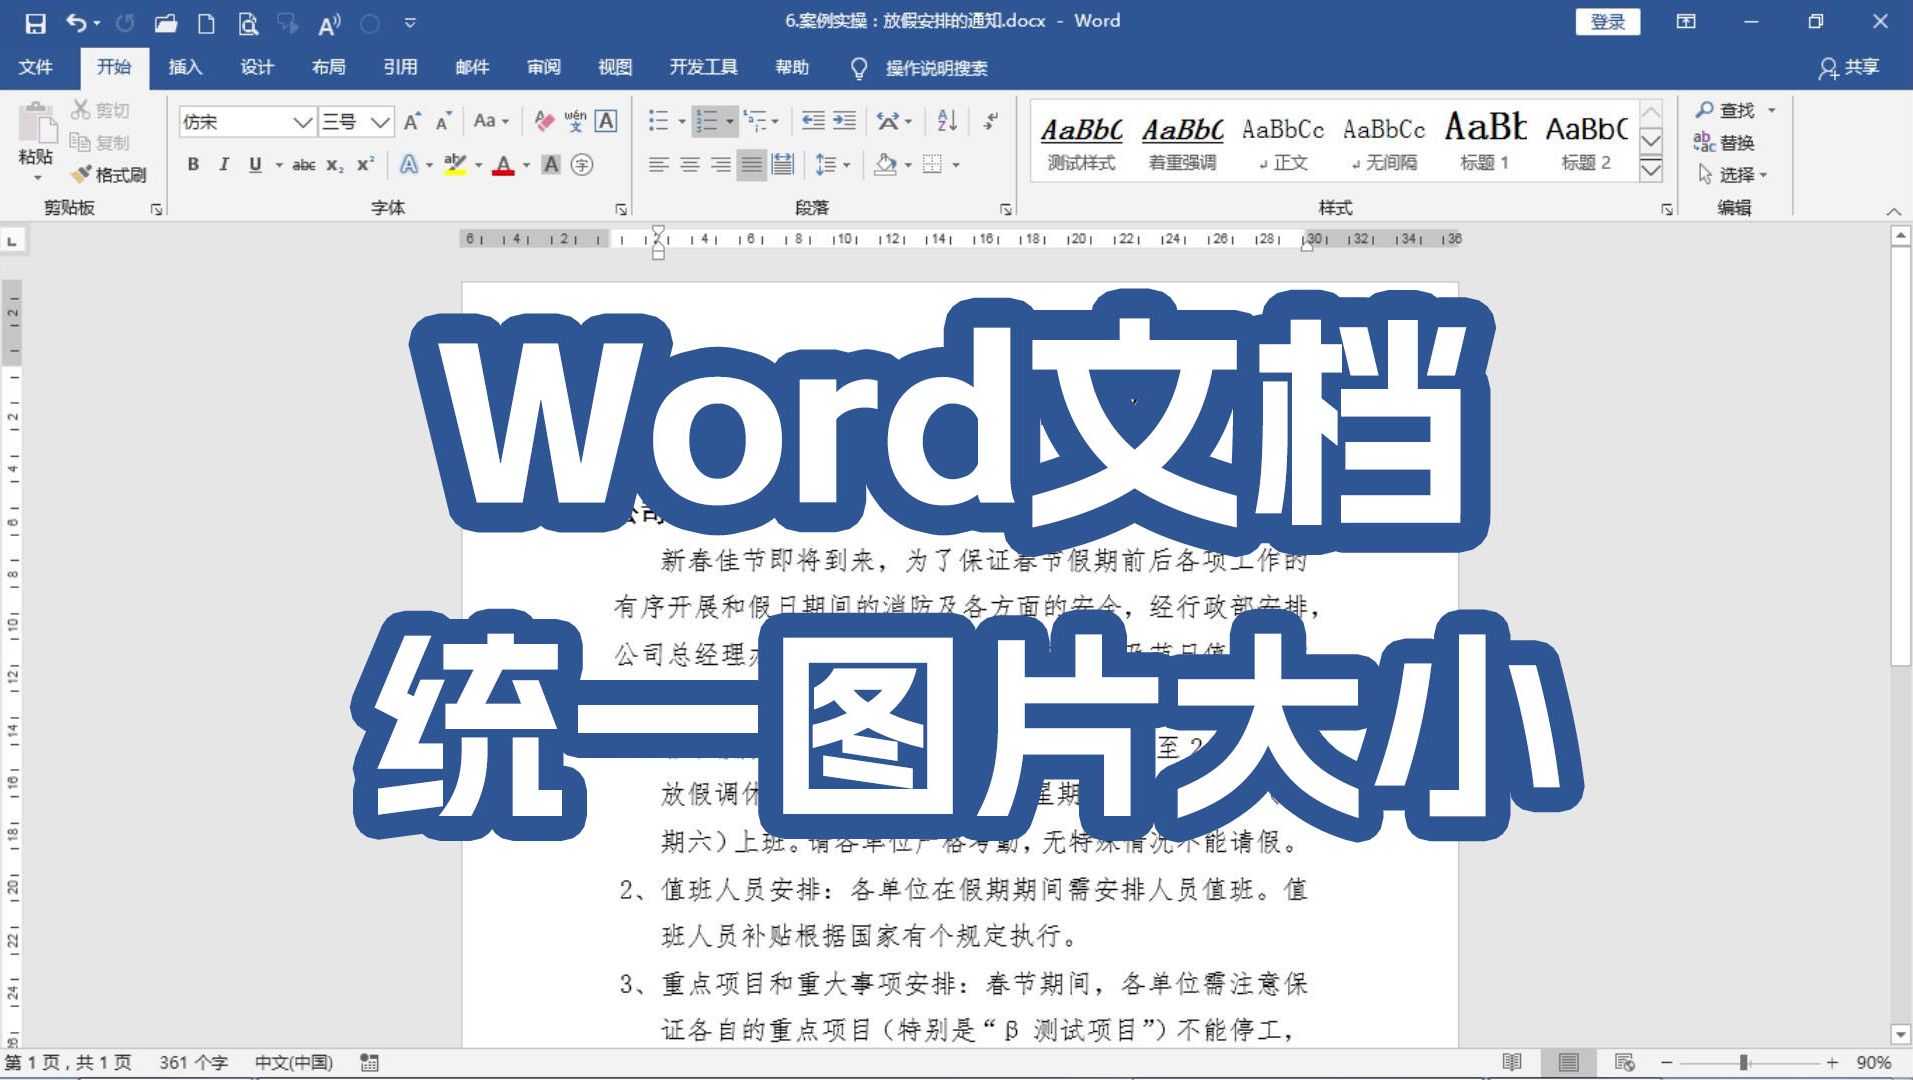Click the 90% zoom level
This screenshot has height=1080, width=1913.
tap(1874, 1063)
